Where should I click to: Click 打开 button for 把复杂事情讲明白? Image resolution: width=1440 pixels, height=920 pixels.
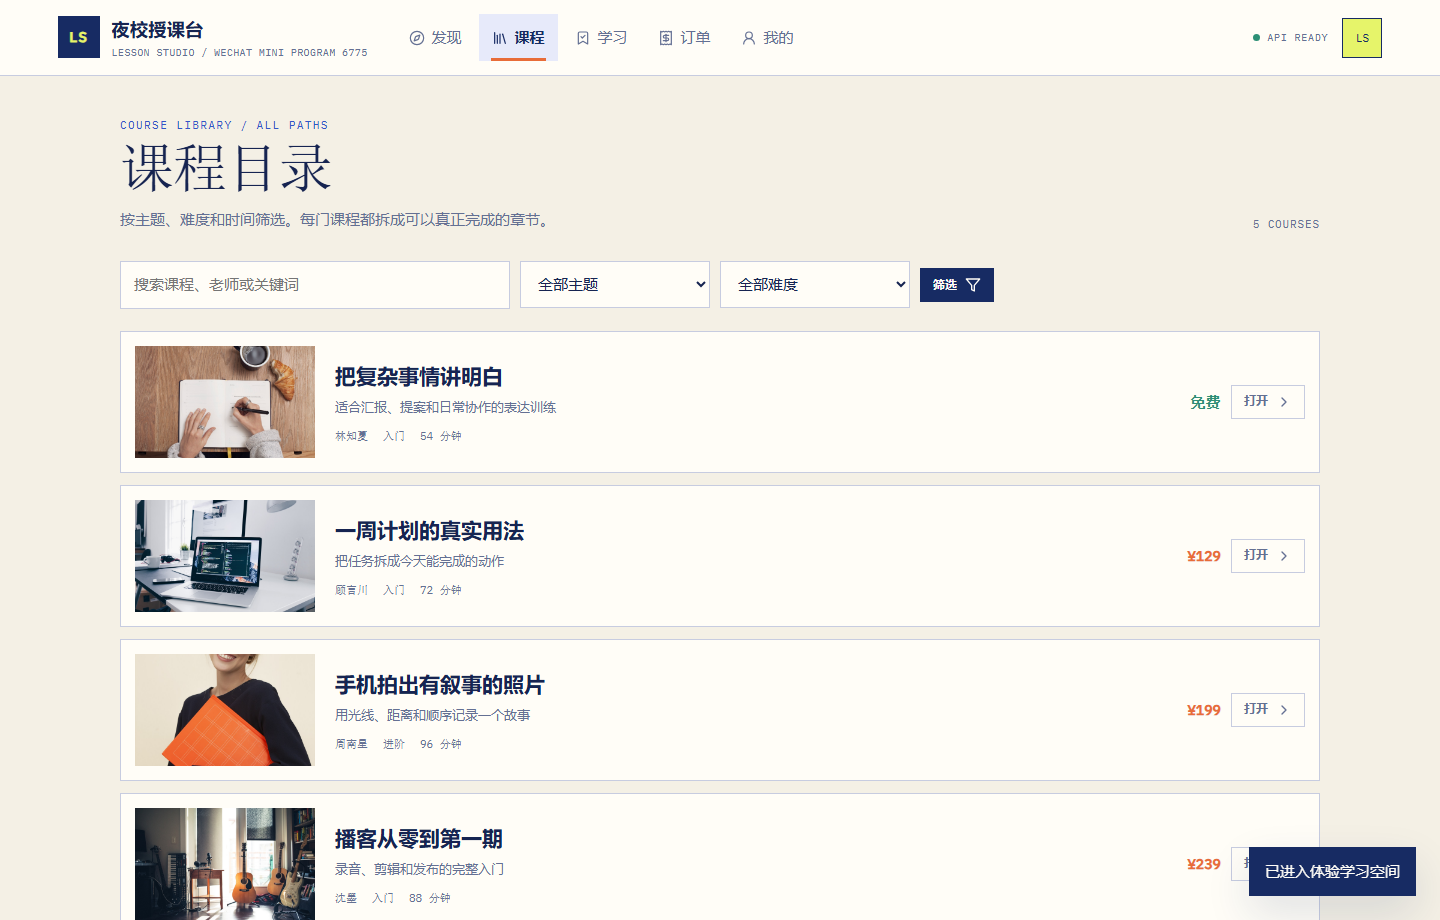click(x=1268, y=402)
